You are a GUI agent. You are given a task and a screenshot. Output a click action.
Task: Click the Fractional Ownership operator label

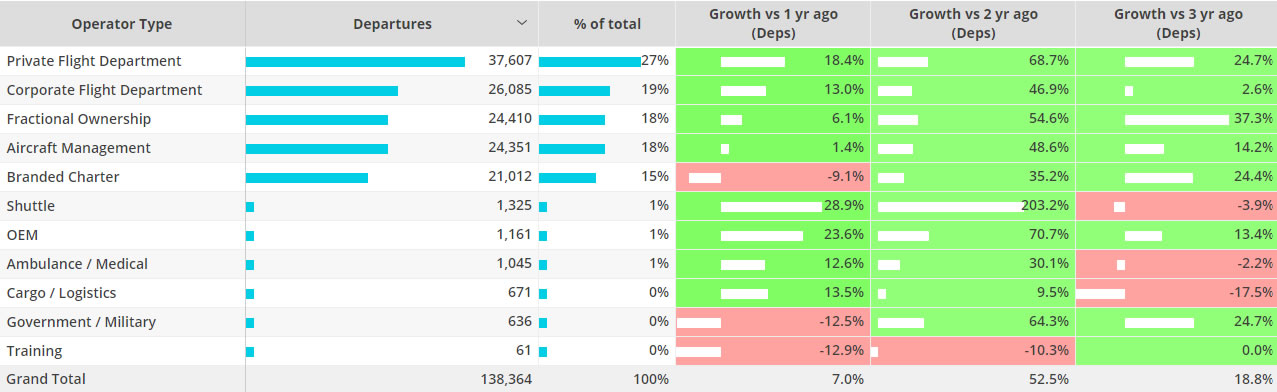click(79, 119)
